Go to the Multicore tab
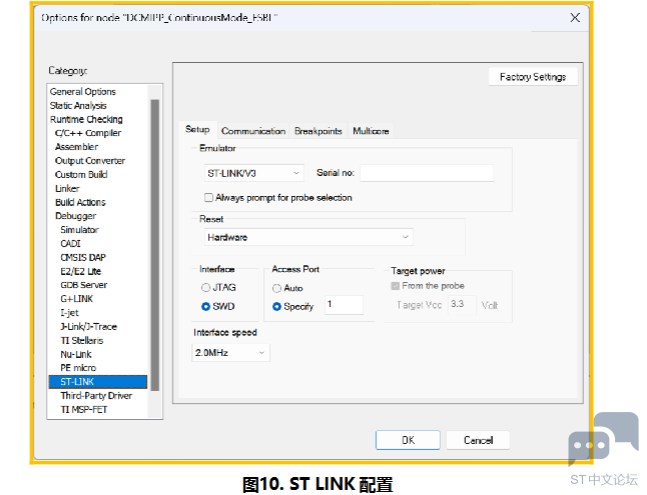This screenshot has width=647, height=495. (371, 131)
